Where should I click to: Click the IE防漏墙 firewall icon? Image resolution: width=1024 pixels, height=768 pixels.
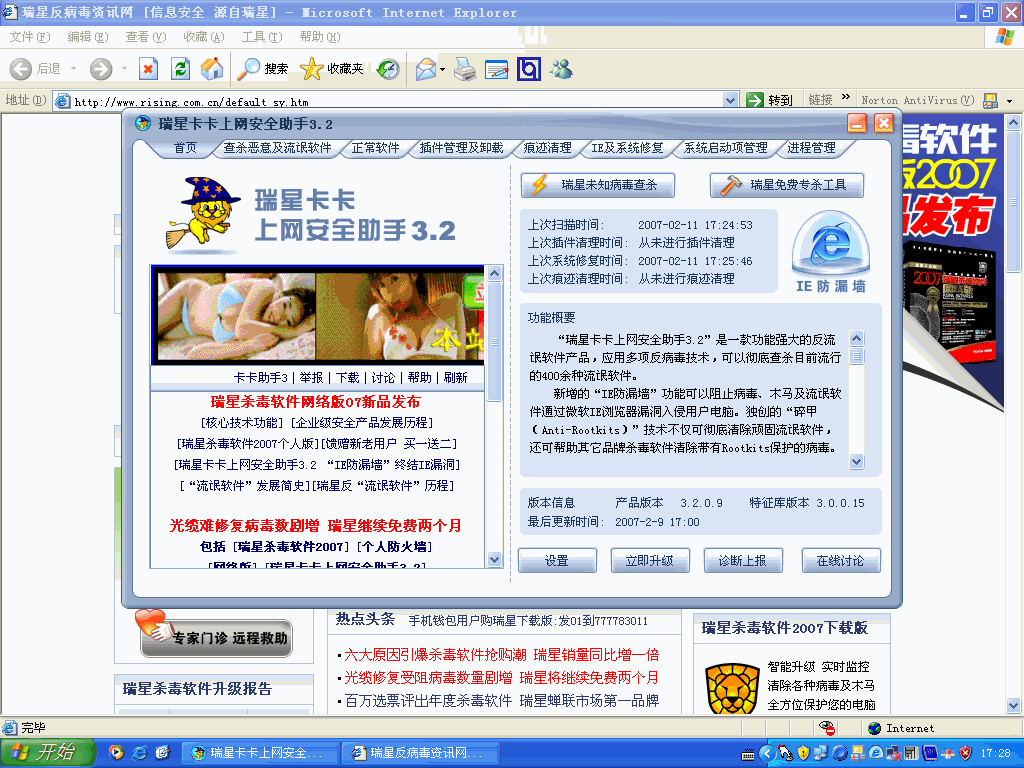[830, 251]
